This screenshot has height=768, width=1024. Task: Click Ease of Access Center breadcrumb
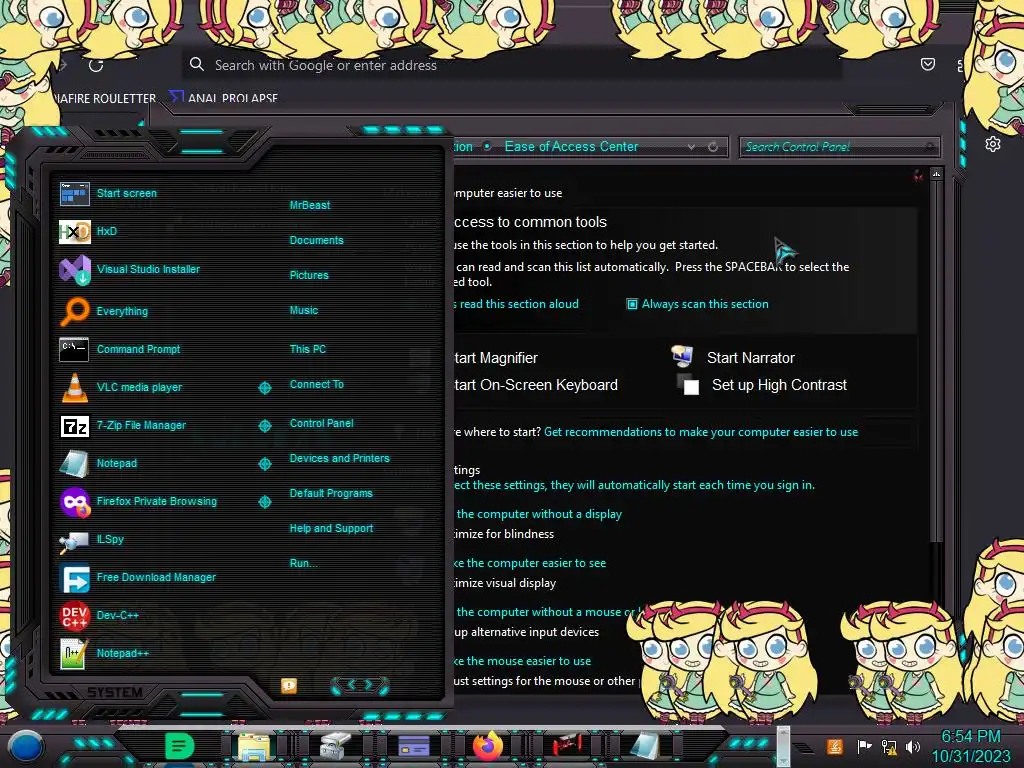[571, 147]
